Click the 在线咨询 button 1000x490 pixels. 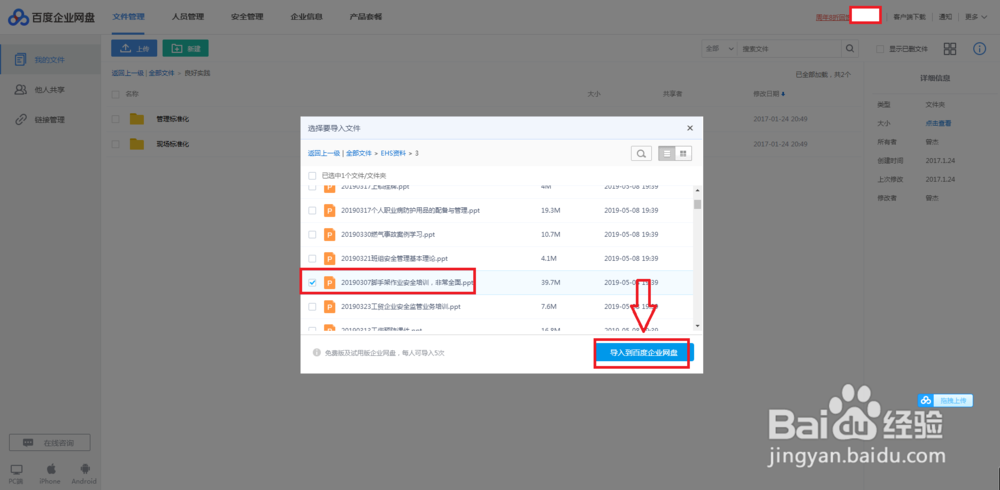(x=50, y=442)
